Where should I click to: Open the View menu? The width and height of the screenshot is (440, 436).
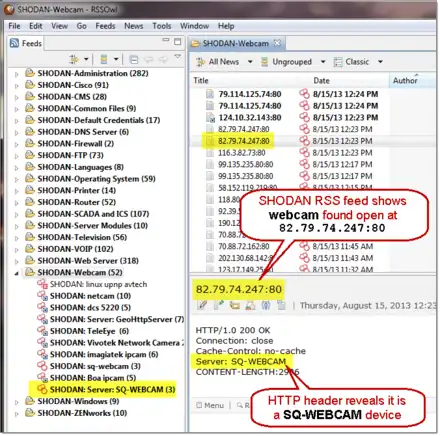pyautogui.click(x=59, y=26)
